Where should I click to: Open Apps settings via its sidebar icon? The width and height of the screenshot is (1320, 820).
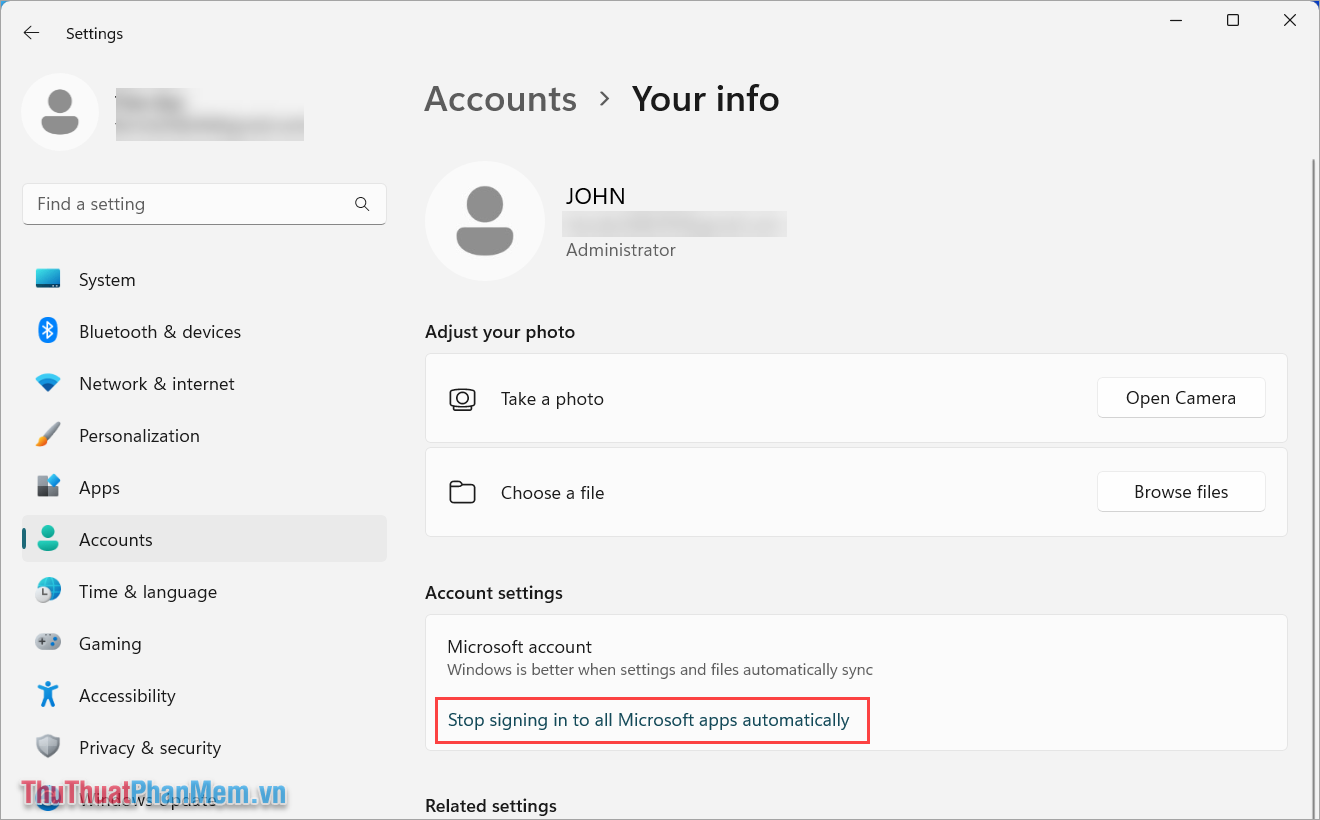(x=47, y=487)
